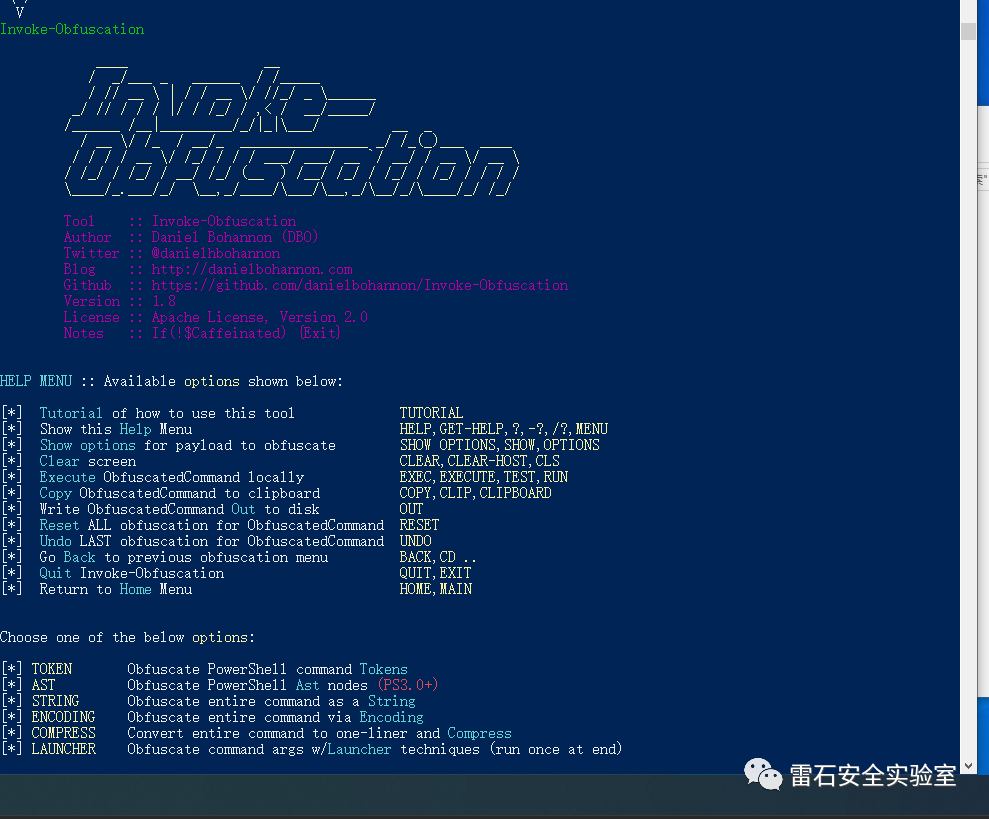Click the 'TOKEN' option keyword

[x=52, y=669]
